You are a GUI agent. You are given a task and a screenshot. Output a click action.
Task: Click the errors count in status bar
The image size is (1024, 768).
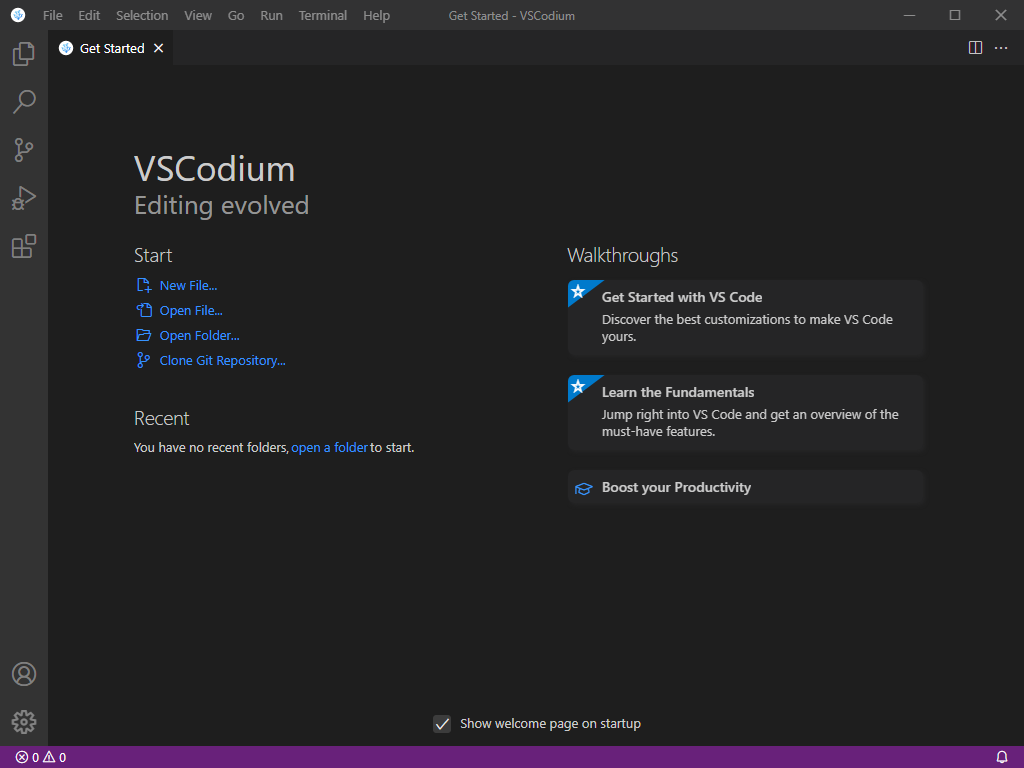click(27, 758)
